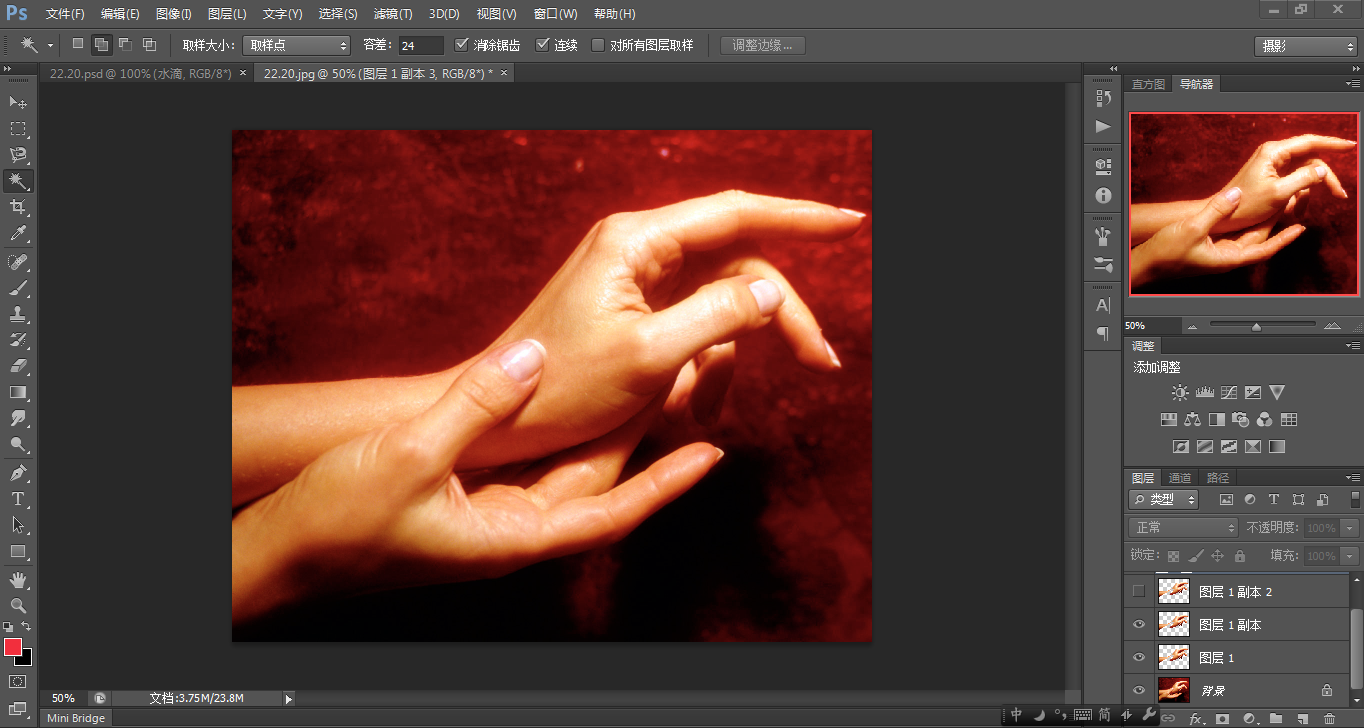Image resolution: width=1364 pixels, height=728 pixels.
Task: Open the Mini Bridge panel
Action: (x=76, y=717)
